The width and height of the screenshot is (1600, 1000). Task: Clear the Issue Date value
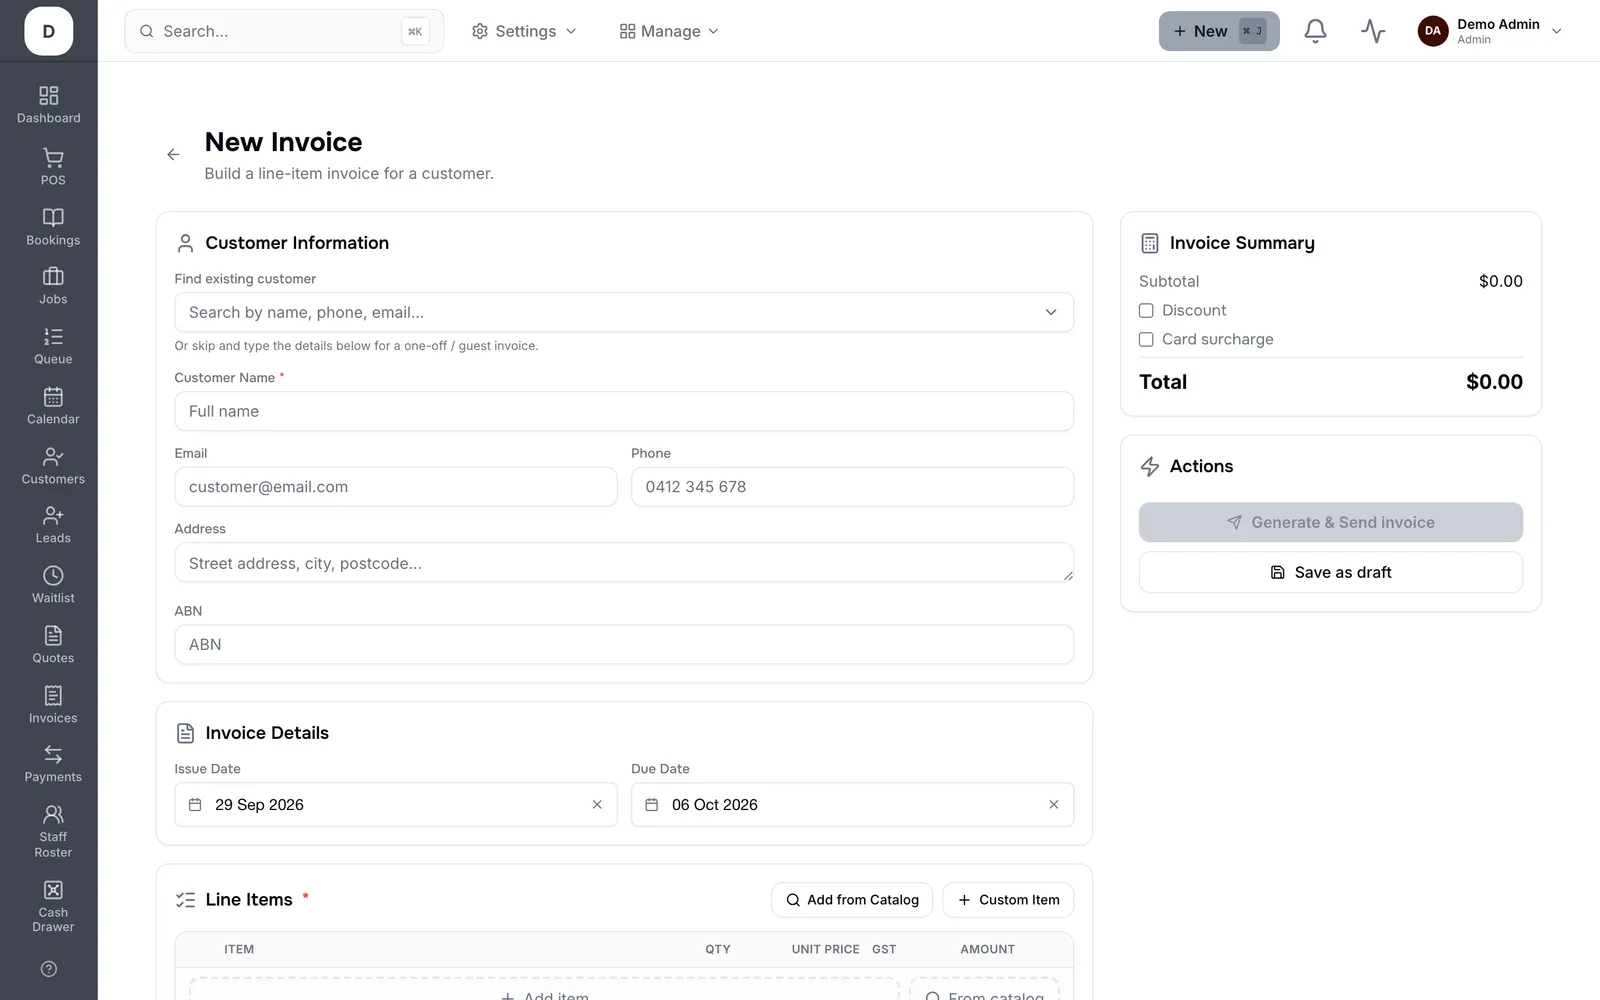point(597,805)
